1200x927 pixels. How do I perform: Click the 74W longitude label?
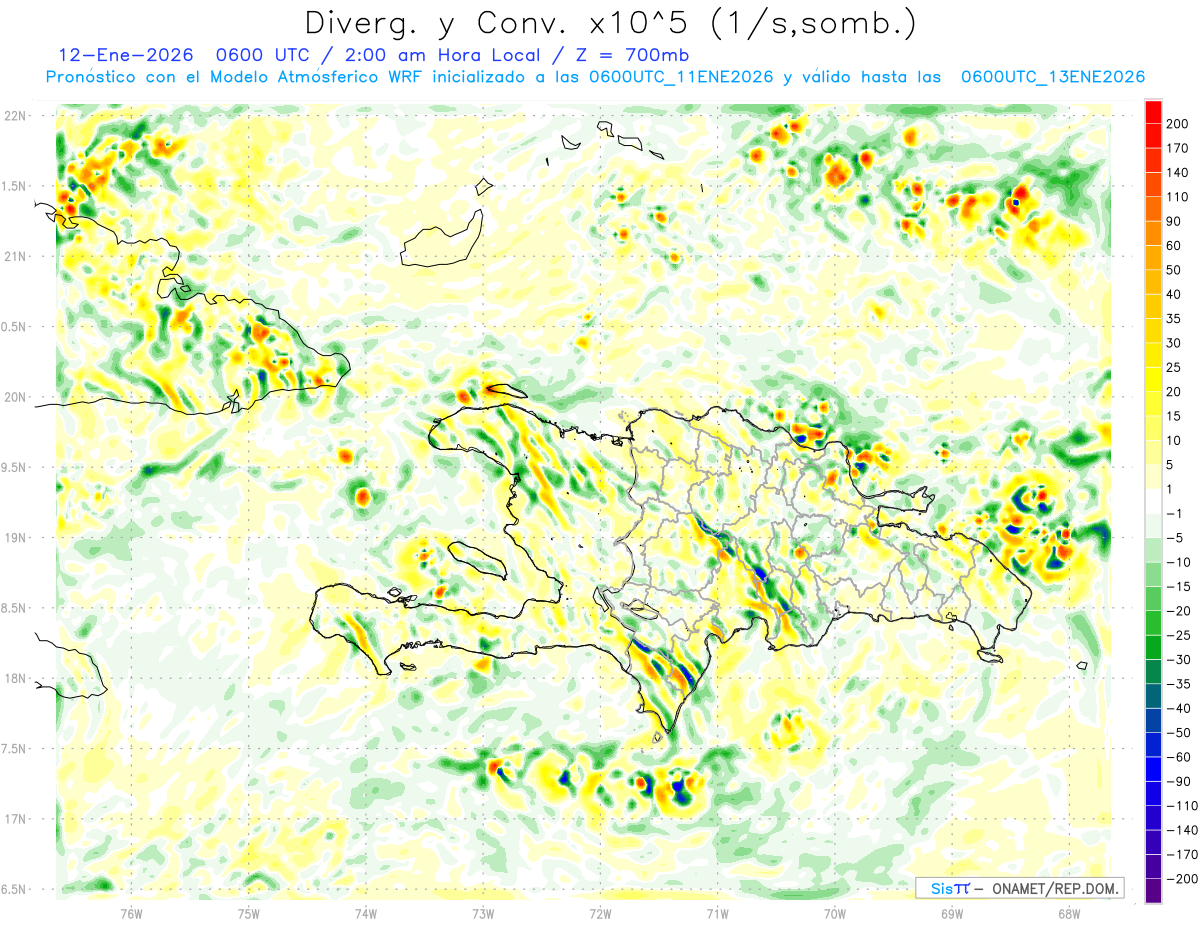(366, 912)
